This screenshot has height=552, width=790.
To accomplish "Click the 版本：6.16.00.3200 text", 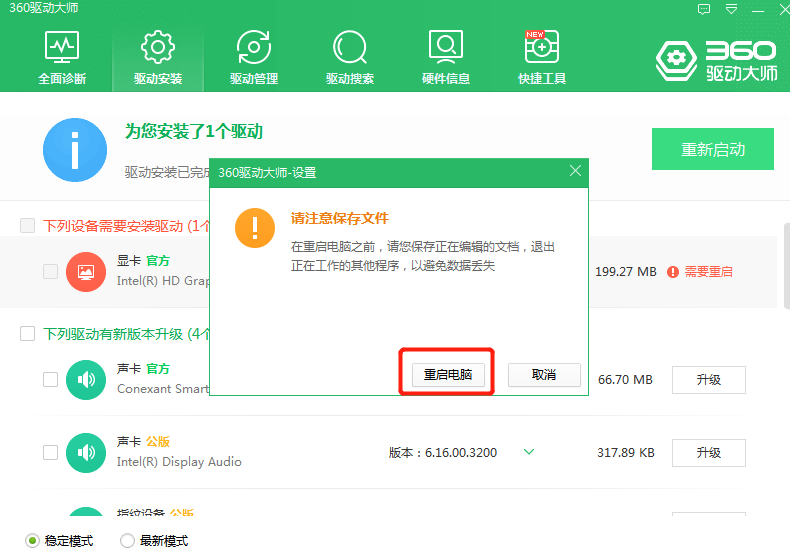I will tap(443, 453).
